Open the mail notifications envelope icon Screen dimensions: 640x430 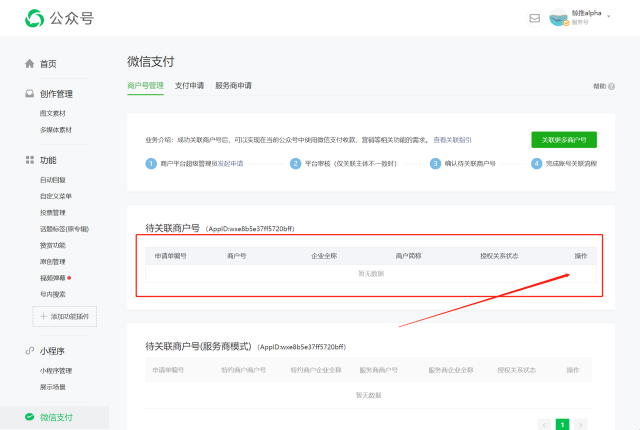coord(535,18)
